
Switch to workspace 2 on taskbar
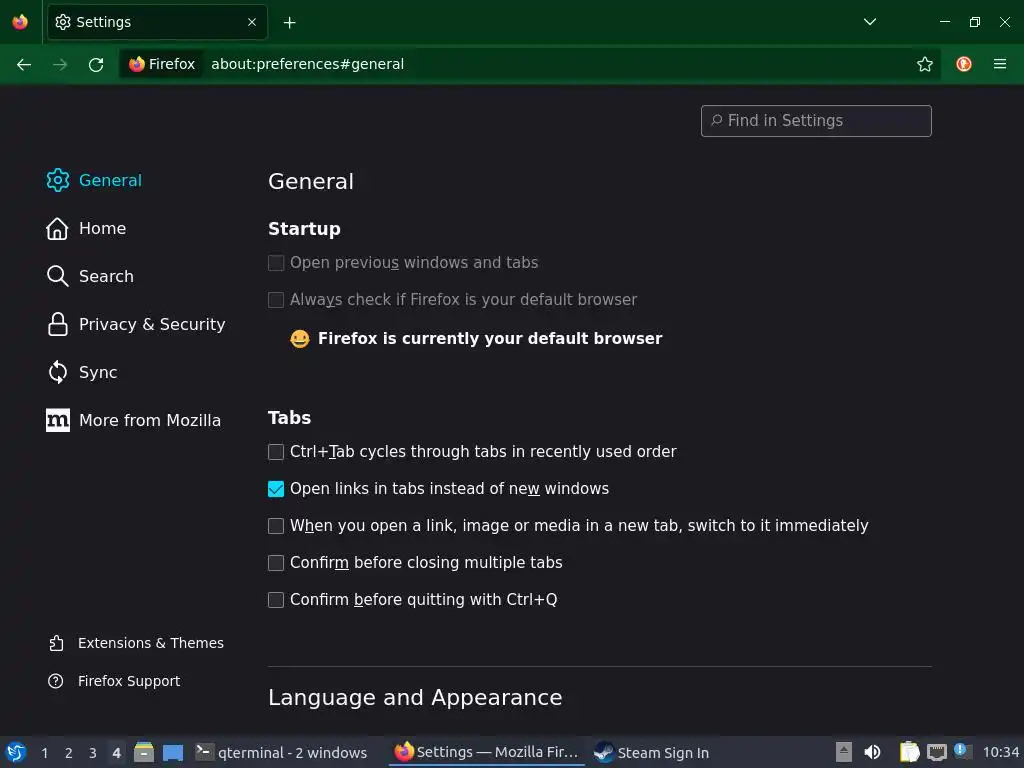click(x=69, y=753)
